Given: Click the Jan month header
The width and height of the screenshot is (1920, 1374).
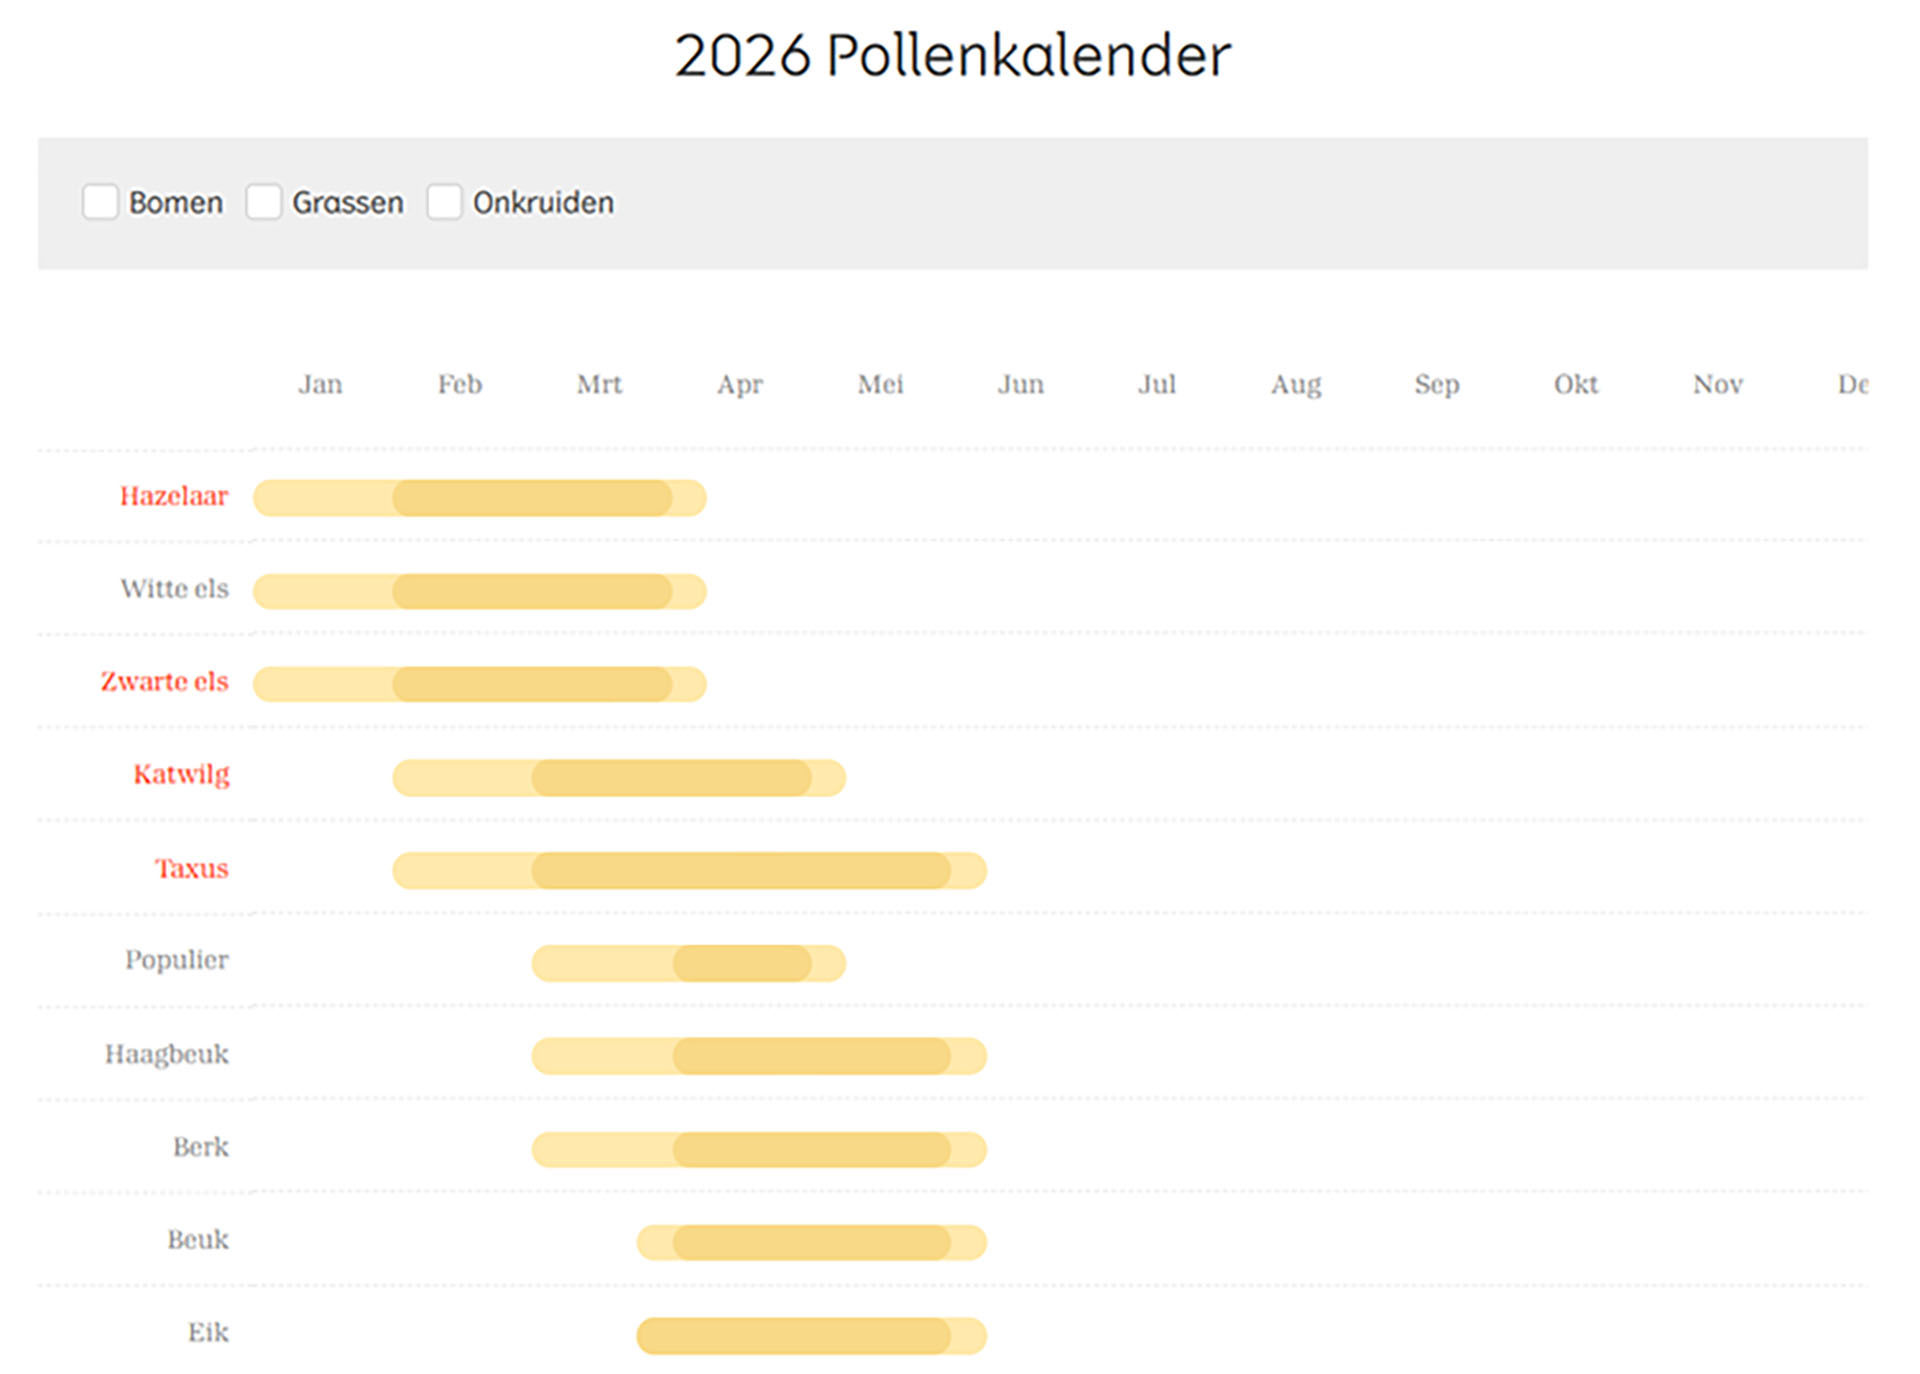Looking at the screenshot, I should pos(320,385).
